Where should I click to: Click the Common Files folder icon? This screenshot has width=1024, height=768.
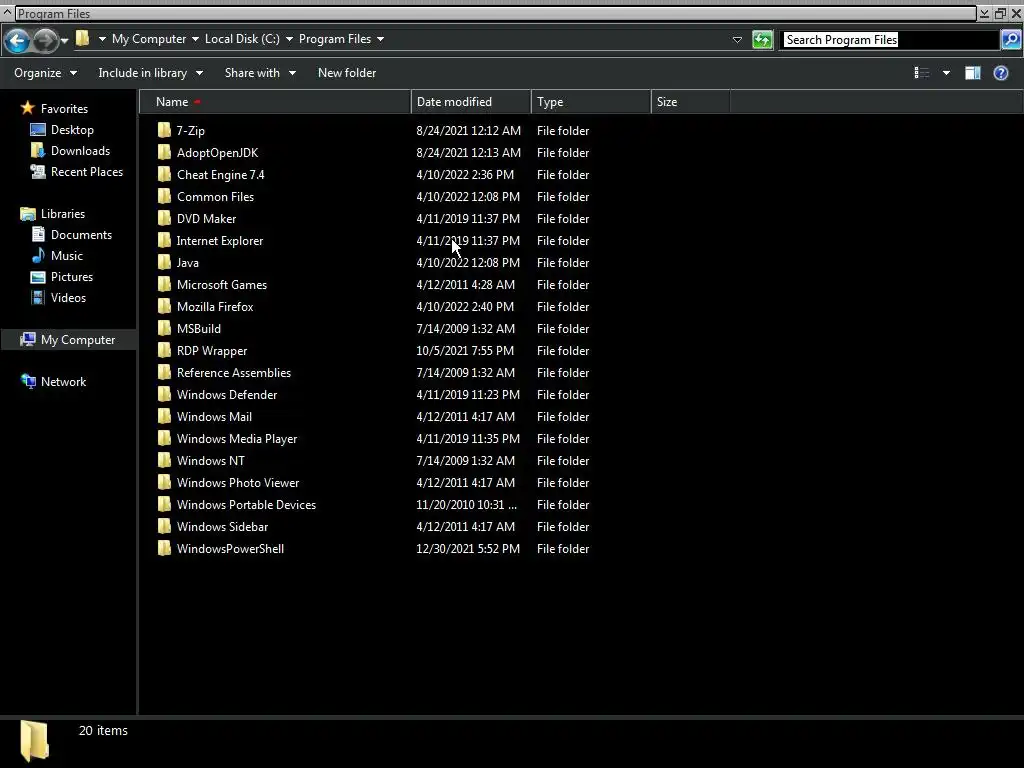click(165, 196)
